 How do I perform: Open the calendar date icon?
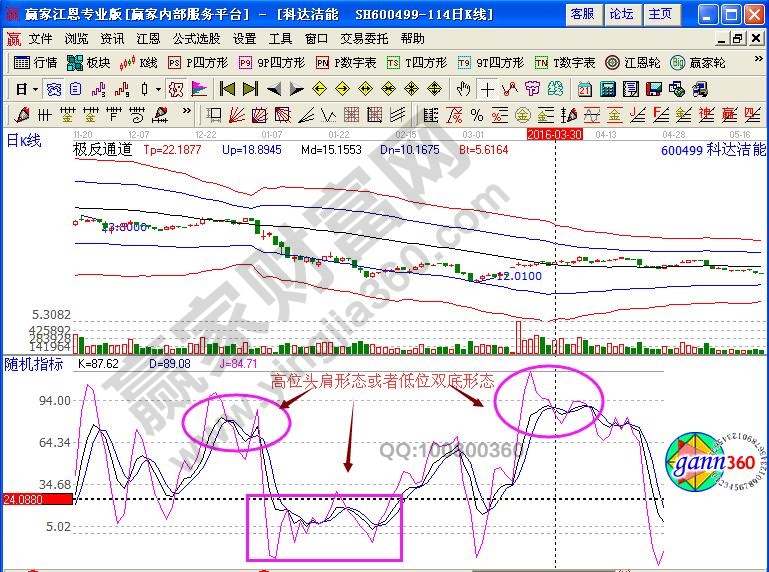pos(584,88)
